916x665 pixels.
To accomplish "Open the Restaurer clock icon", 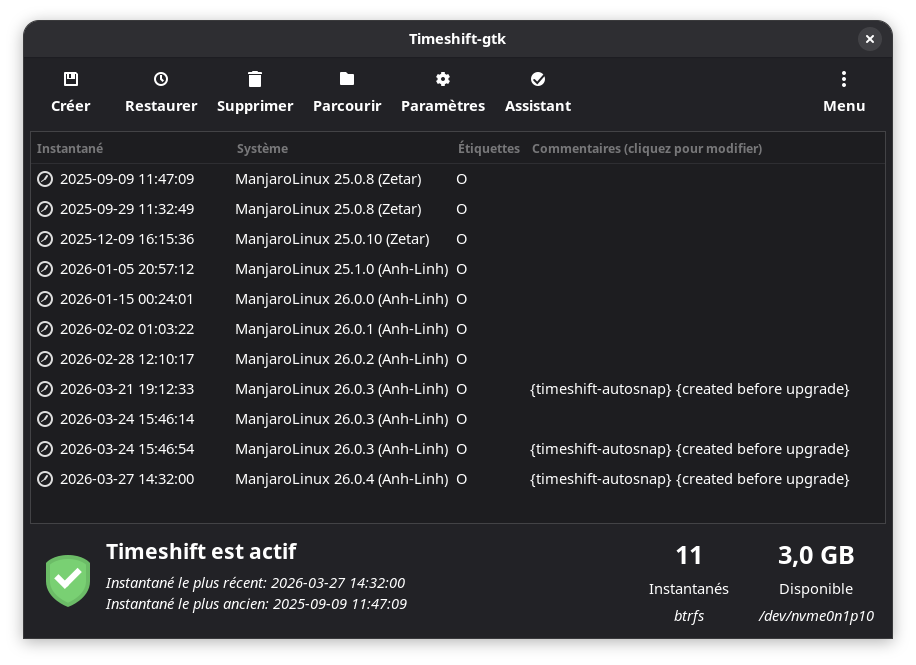I will 161,79.
